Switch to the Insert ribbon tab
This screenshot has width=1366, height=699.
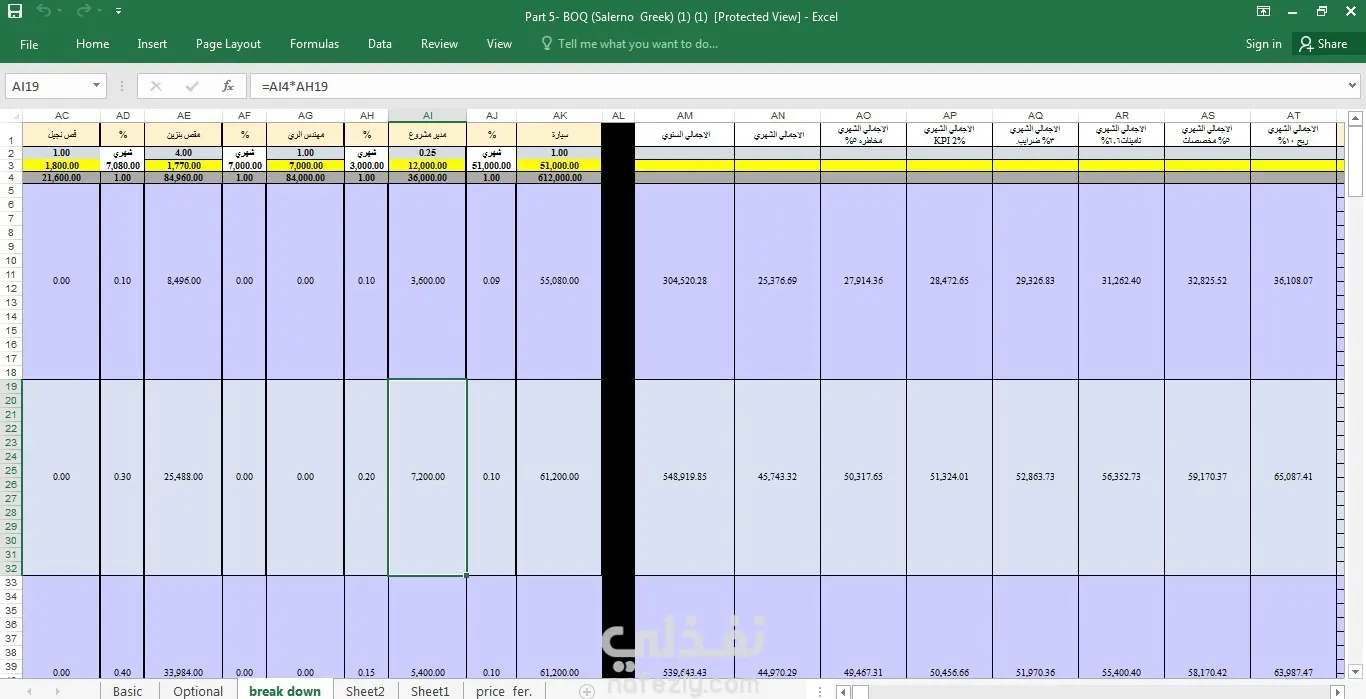tap(152, 44)
